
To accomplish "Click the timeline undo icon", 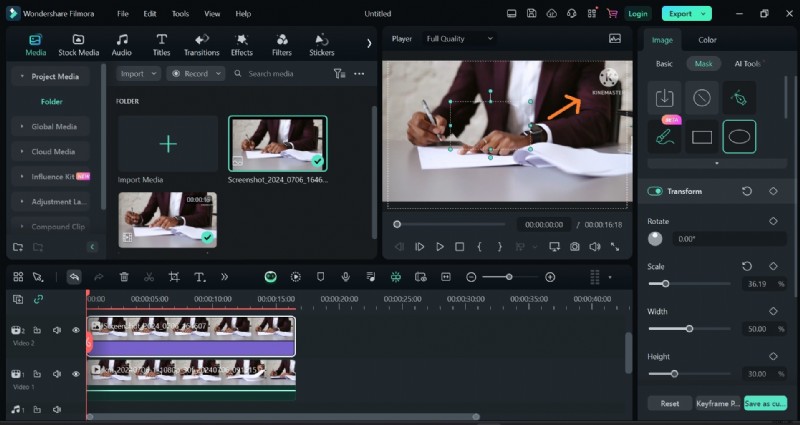I will (74, 277).
